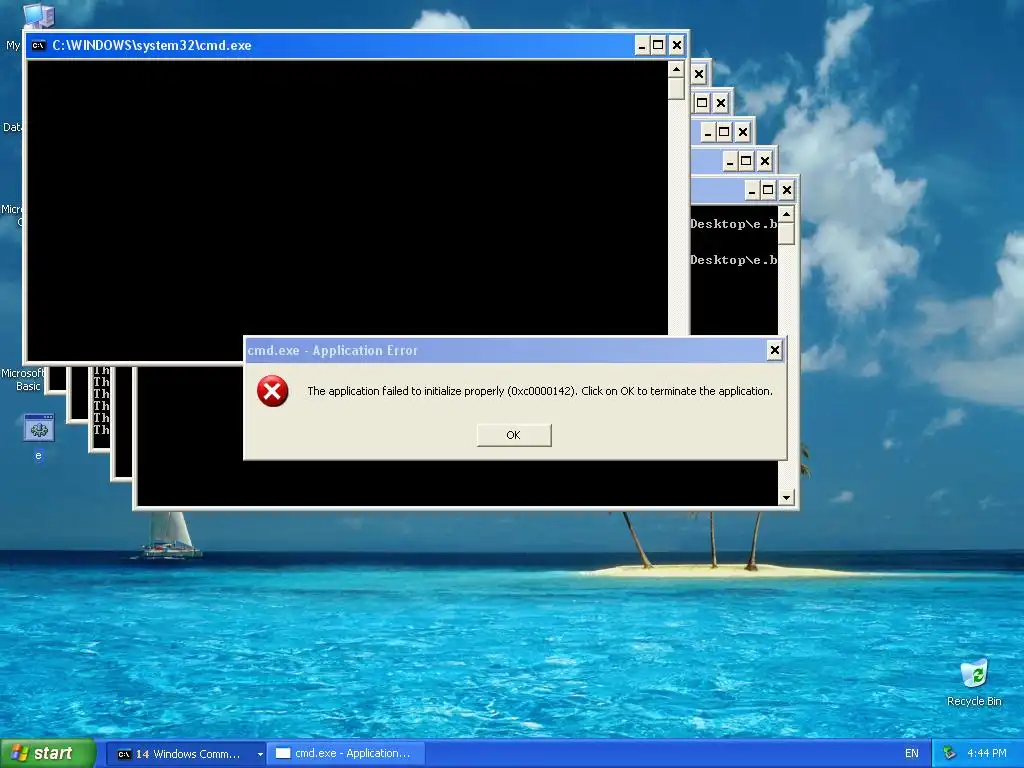Screen dimensions: 1024x768
Task: Select the 'e' batch file desktop icon
Action: point(39,437)
